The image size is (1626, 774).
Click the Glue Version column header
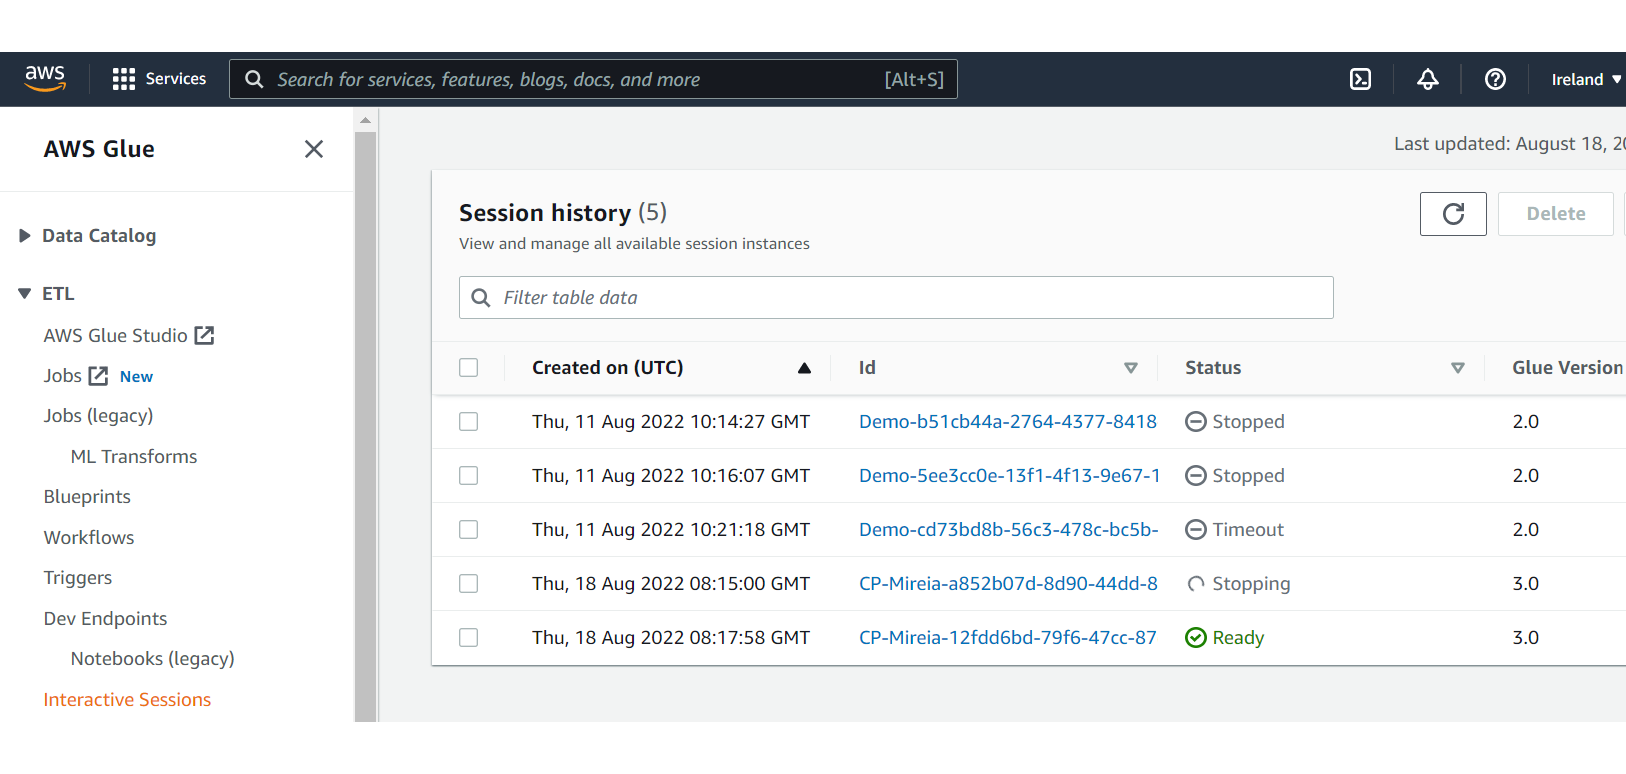click(x=1567, y=368)
